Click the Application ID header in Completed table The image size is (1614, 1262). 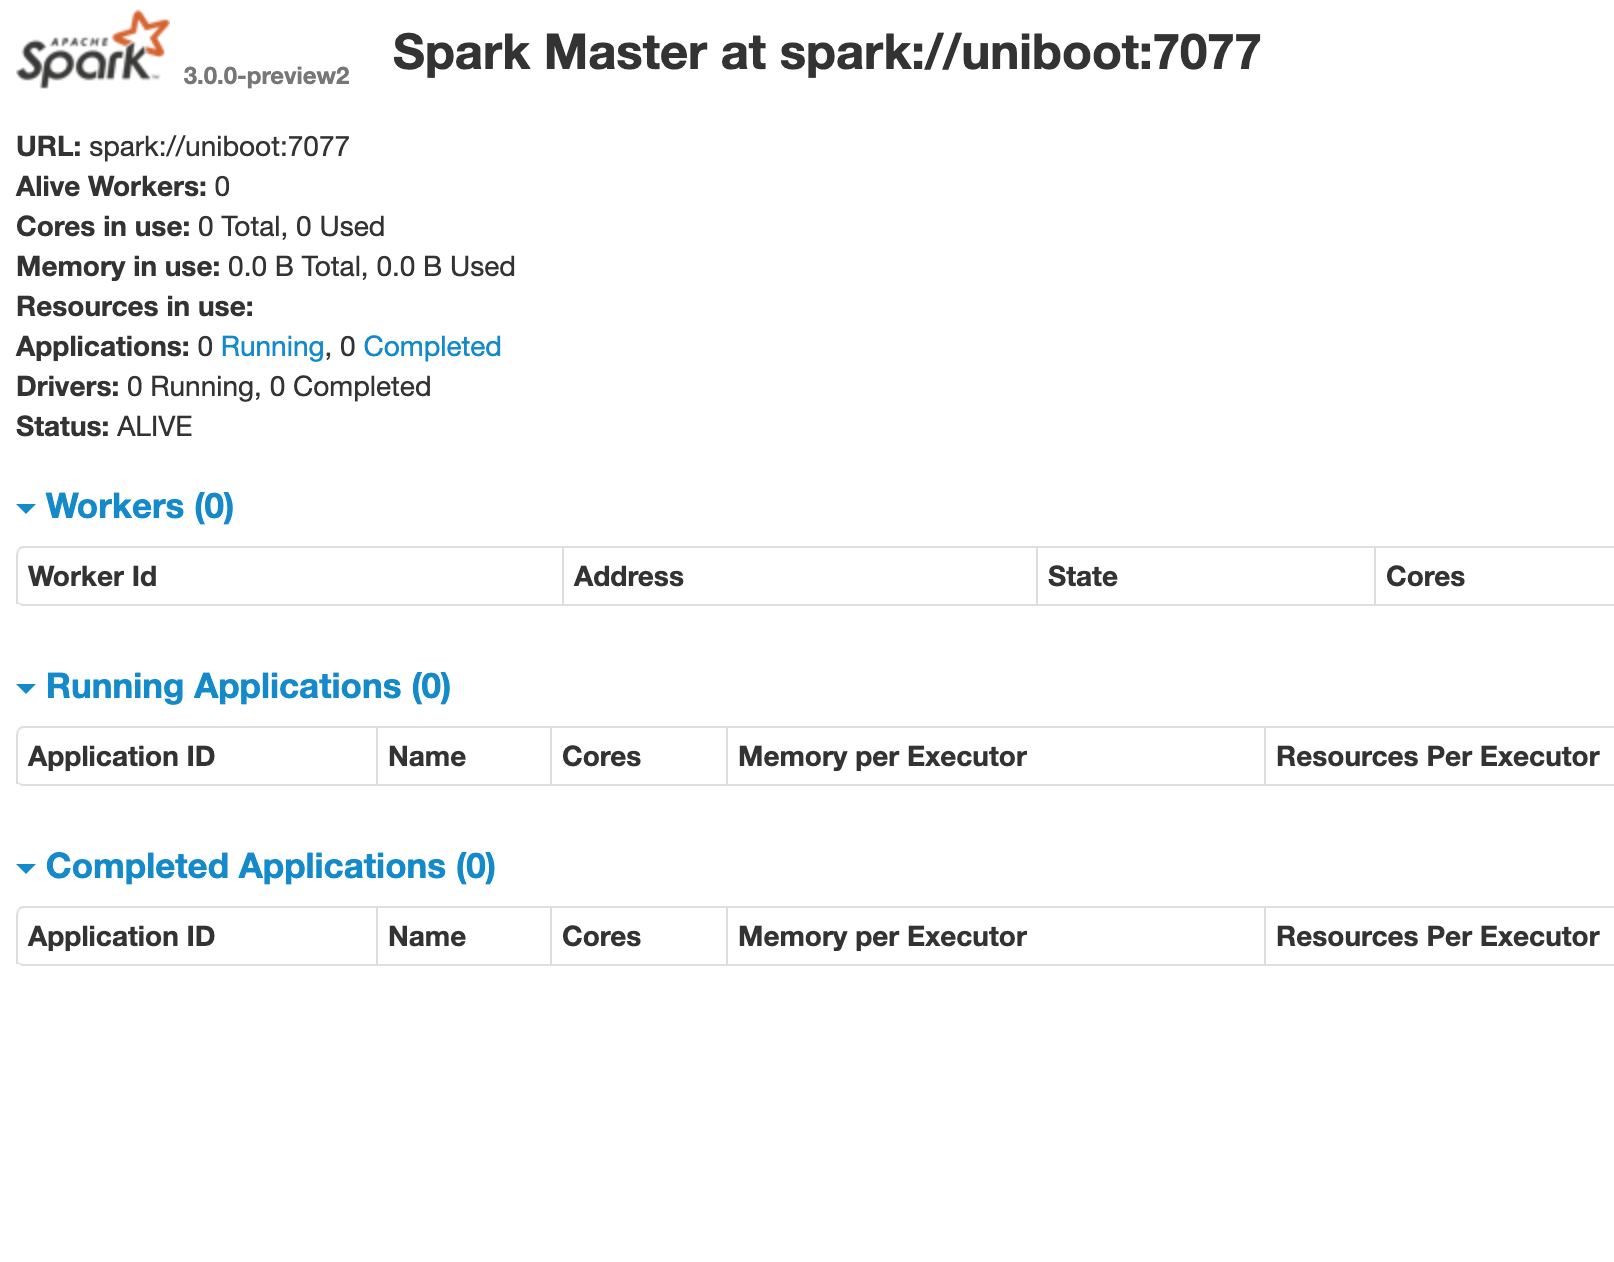(121, 936)
